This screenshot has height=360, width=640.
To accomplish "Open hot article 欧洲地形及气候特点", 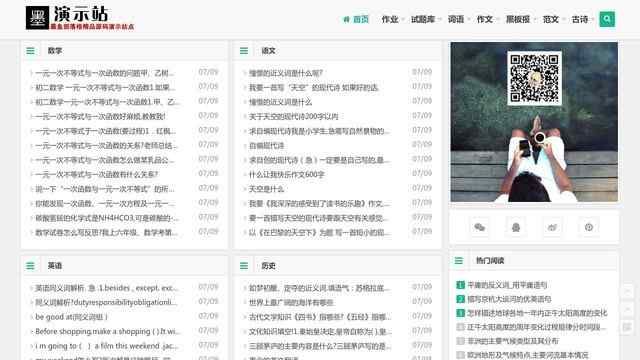I will 528,355.
